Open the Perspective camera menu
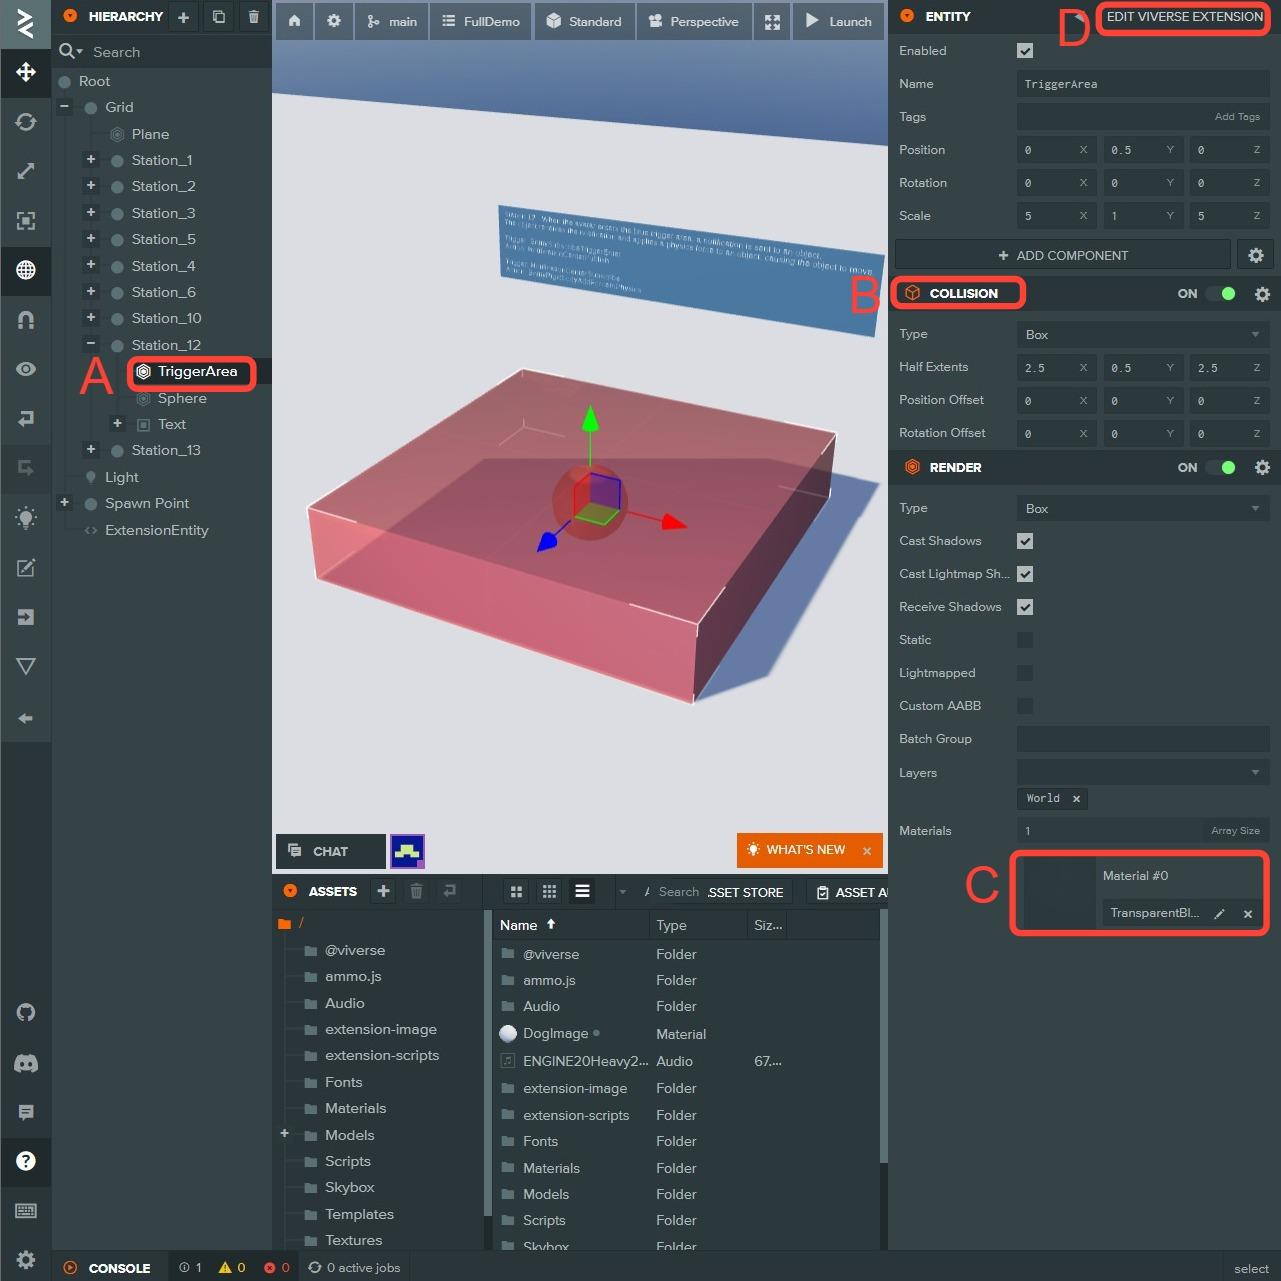Screen dimensions: 1281x1281 pyautogui.click(x=694, y=21)
